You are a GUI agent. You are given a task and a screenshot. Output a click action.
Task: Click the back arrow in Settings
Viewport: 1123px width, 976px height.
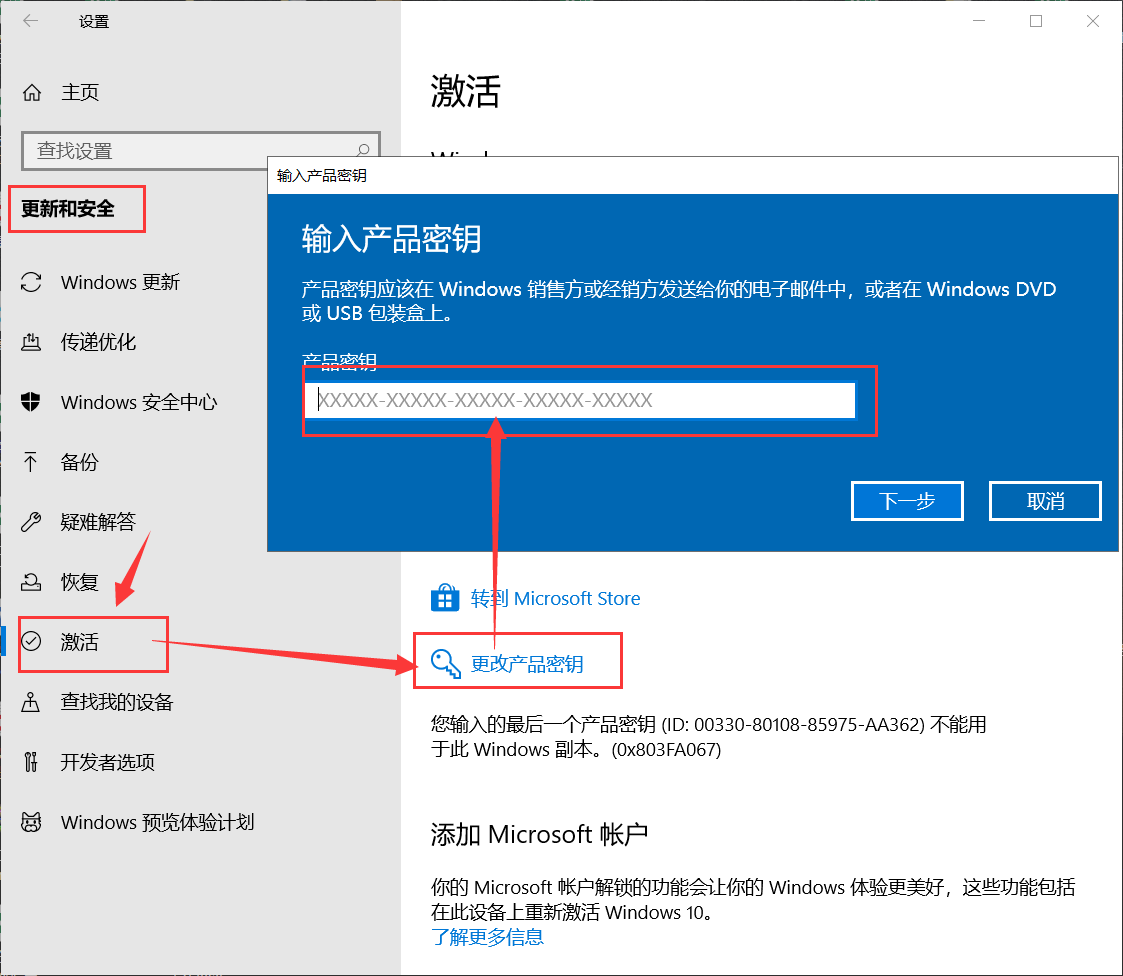click(x=30, y=21)
